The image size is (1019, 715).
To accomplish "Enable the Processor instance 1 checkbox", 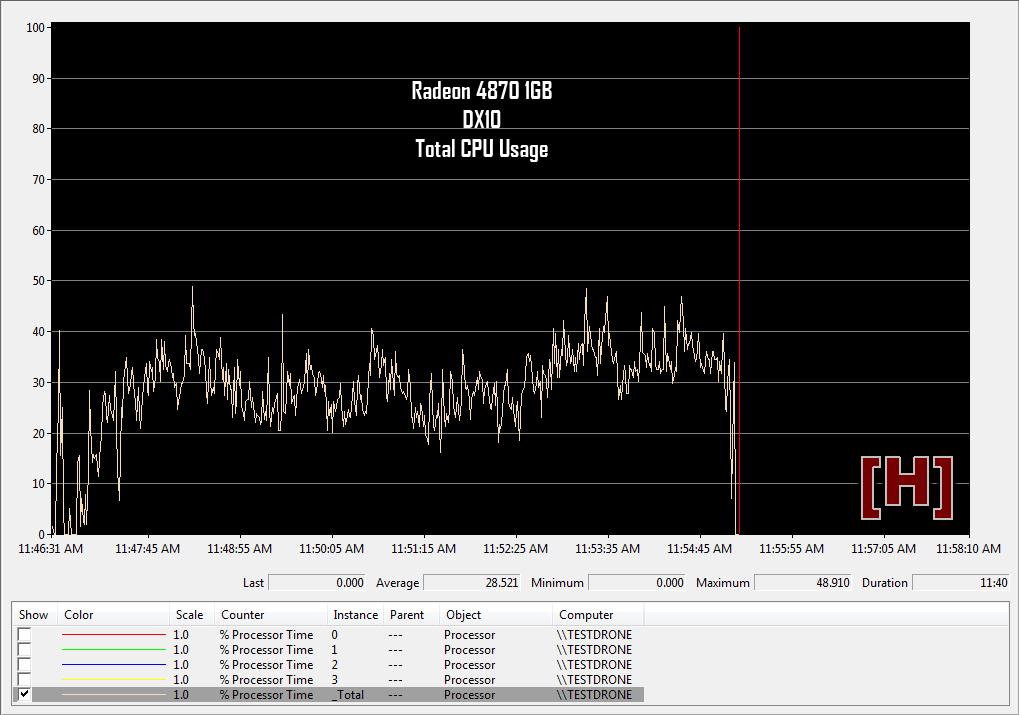I will 24,649.
